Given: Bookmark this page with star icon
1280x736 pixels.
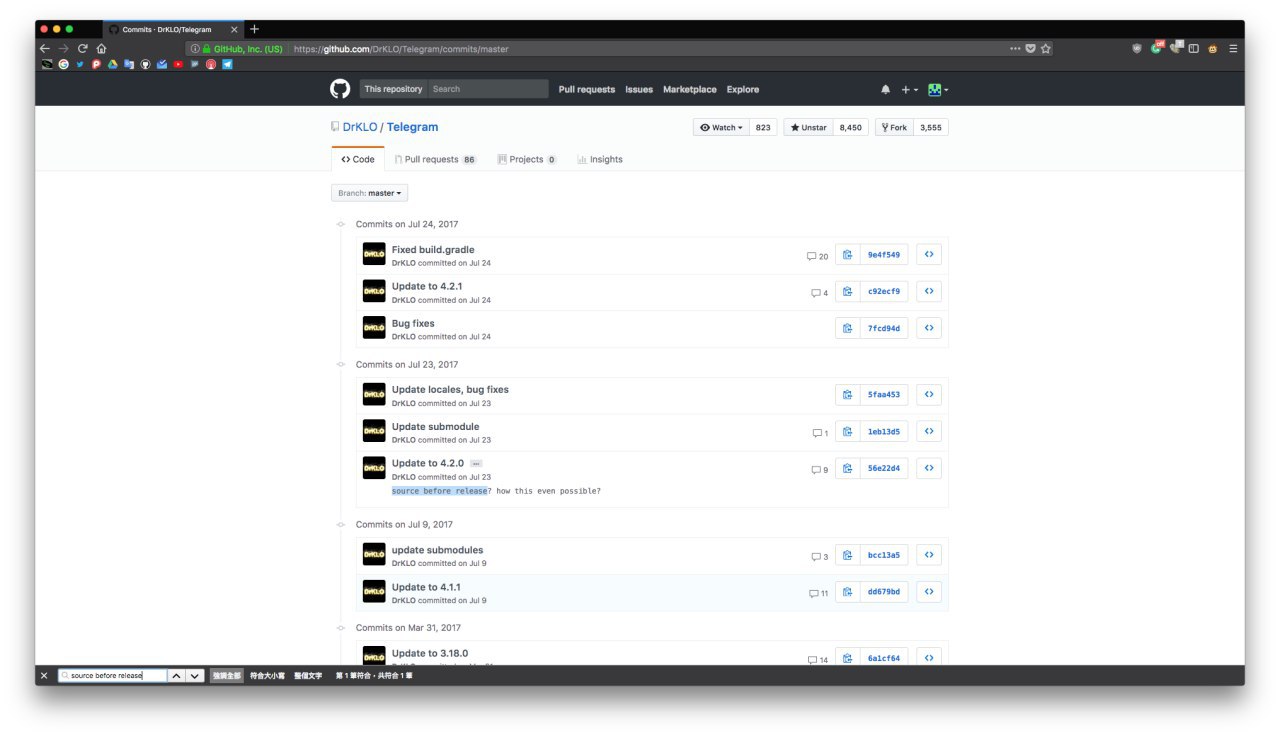Looking at the screenshot, I should (x=1045, y=48).
